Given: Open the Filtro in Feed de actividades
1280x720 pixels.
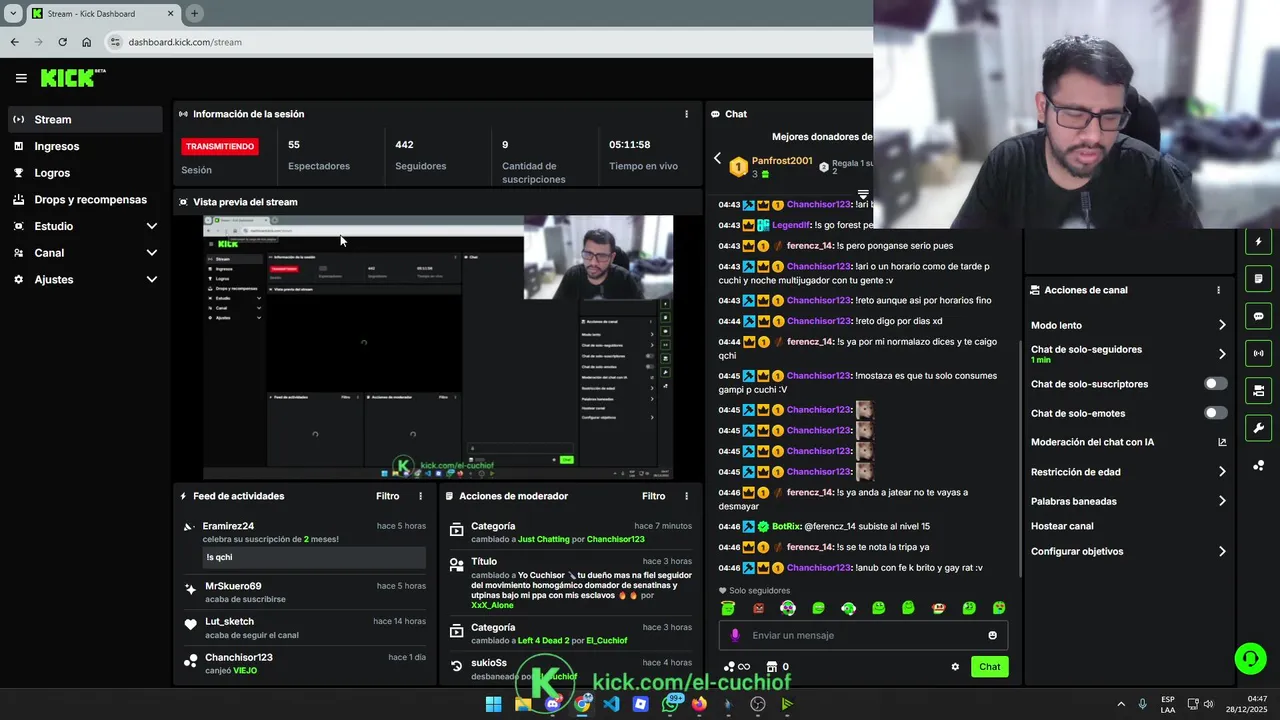Looking at the screenshot, I should pyautogui.click(x=387, y=496).
